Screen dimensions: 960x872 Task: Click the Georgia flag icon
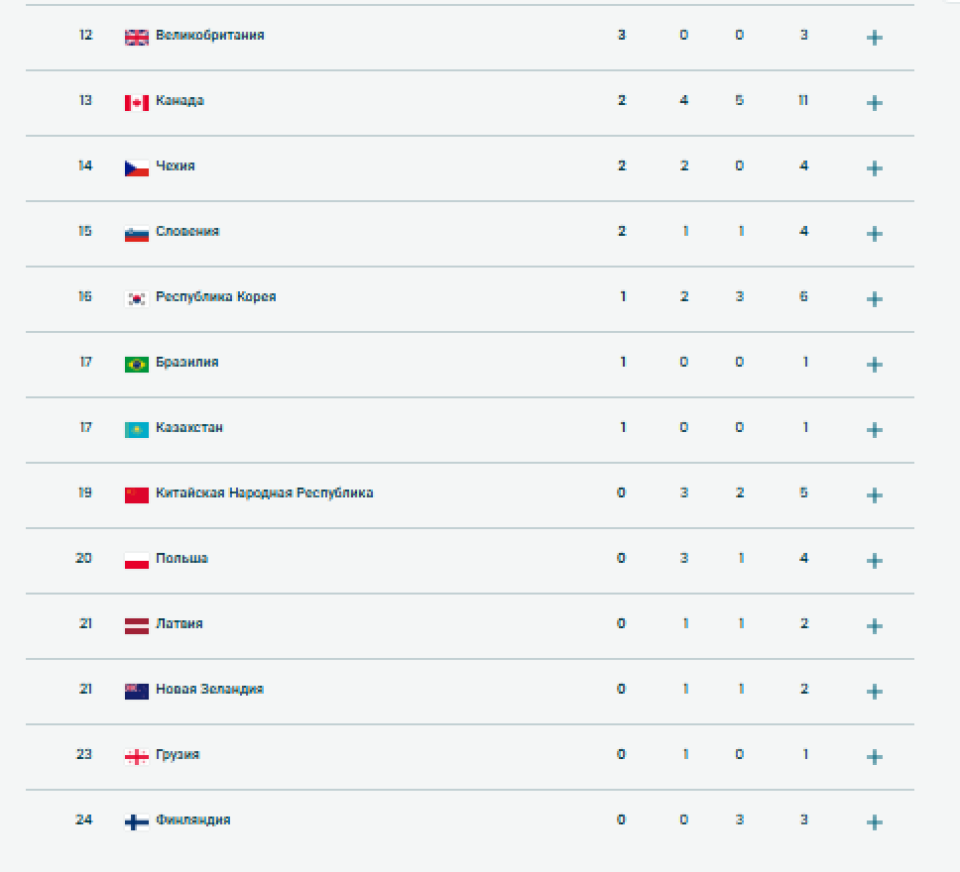pos(137,755)
